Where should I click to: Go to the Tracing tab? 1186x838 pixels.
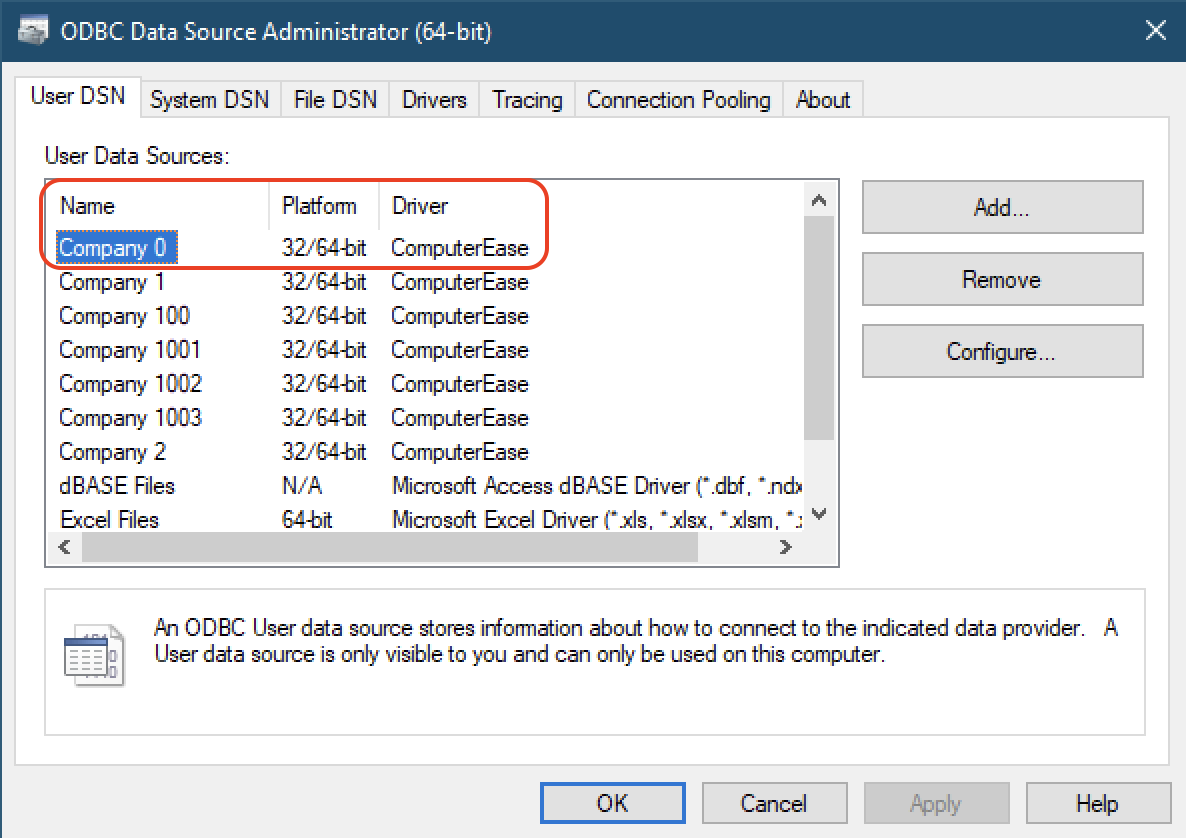[x=527, y=100]
